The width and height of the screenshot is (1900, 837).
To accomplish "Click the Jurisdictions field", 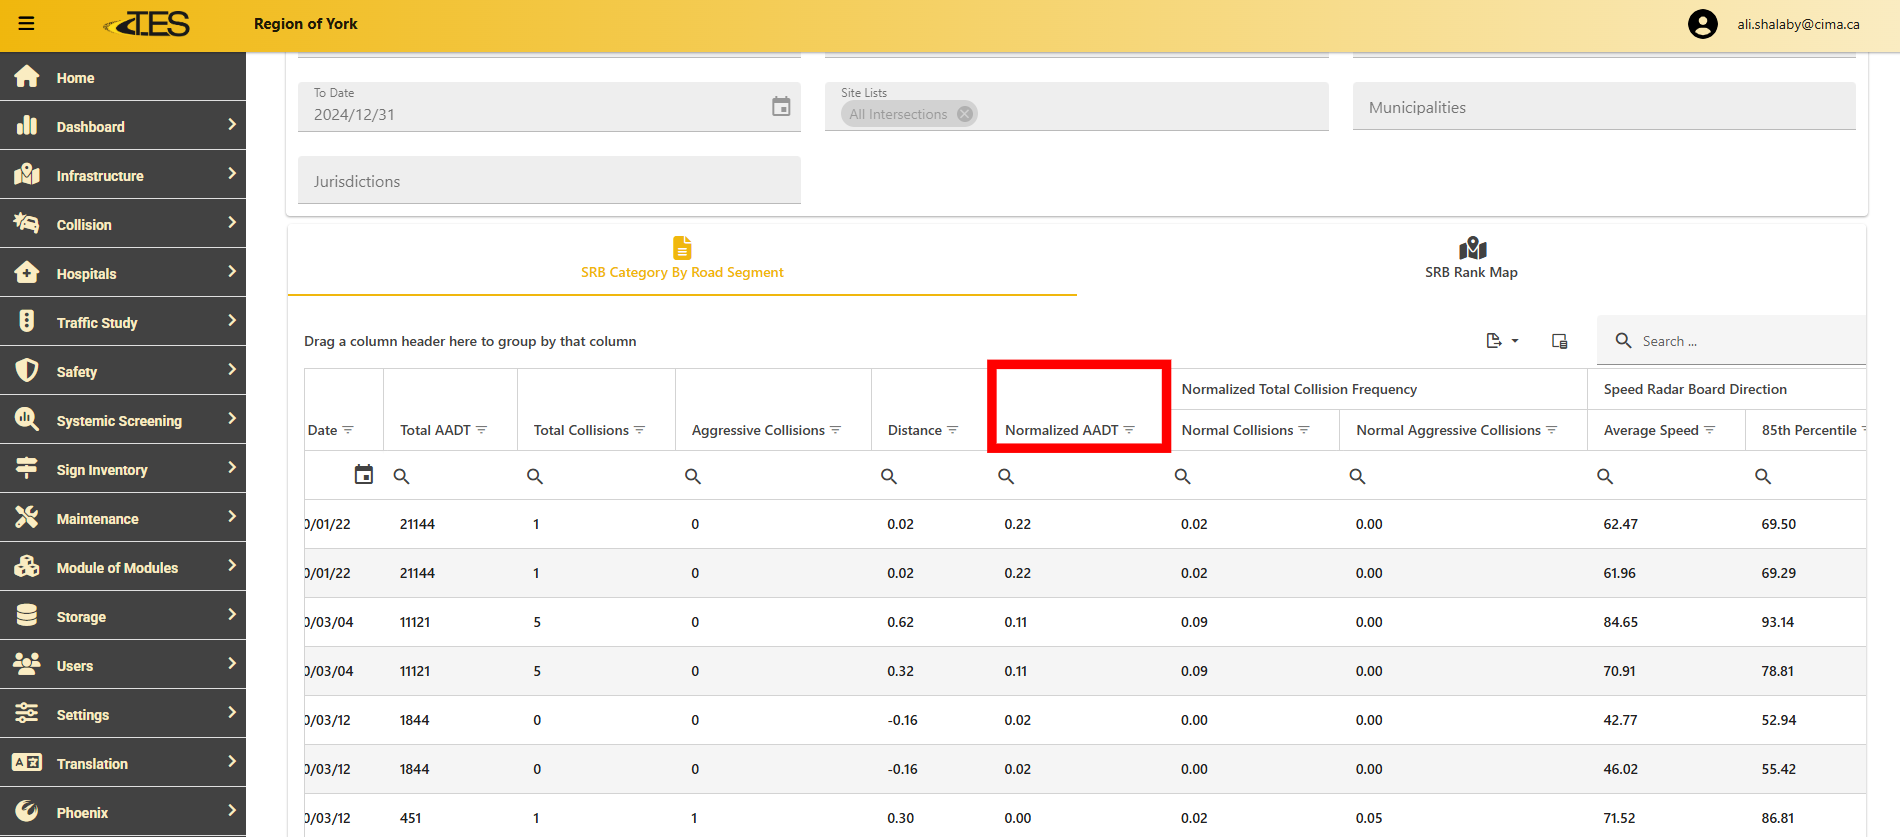I will point(549,181).
